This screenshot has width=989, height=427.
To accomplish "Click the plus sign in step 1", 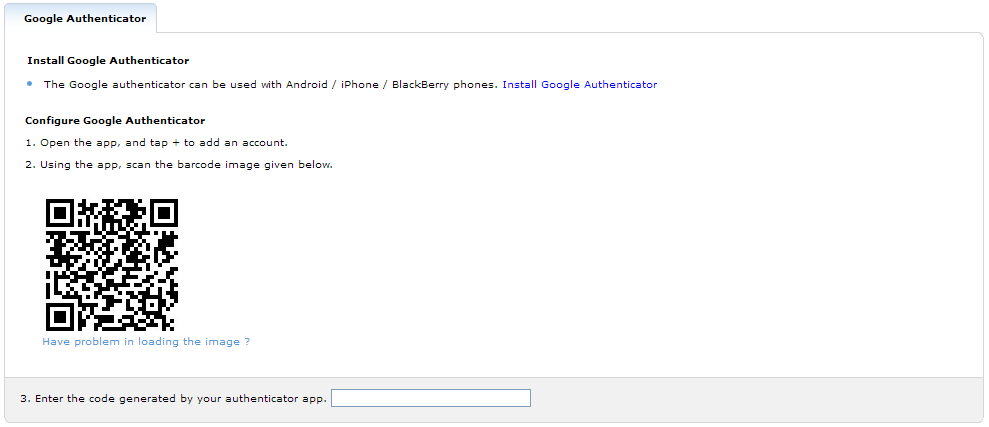I will coord(175,142).
